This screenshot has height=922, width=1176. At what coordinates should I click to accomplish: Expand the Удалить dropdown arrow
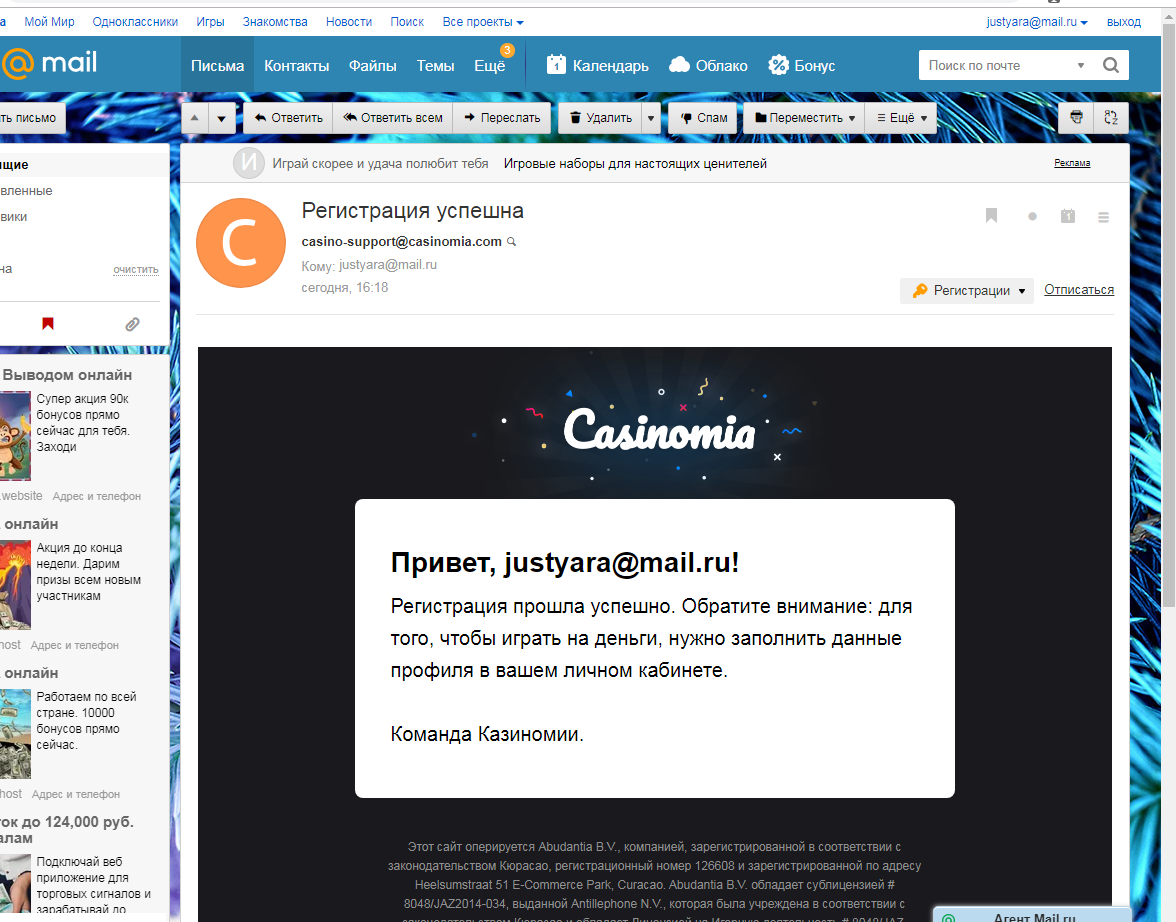point(652,118)
